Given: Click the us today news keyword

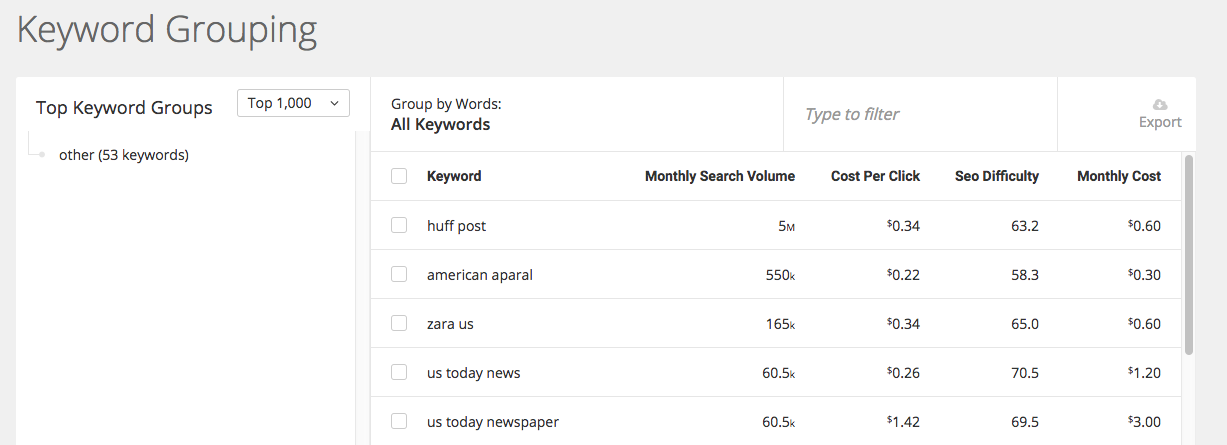Looking at the screenshot, I should (474, 373).
